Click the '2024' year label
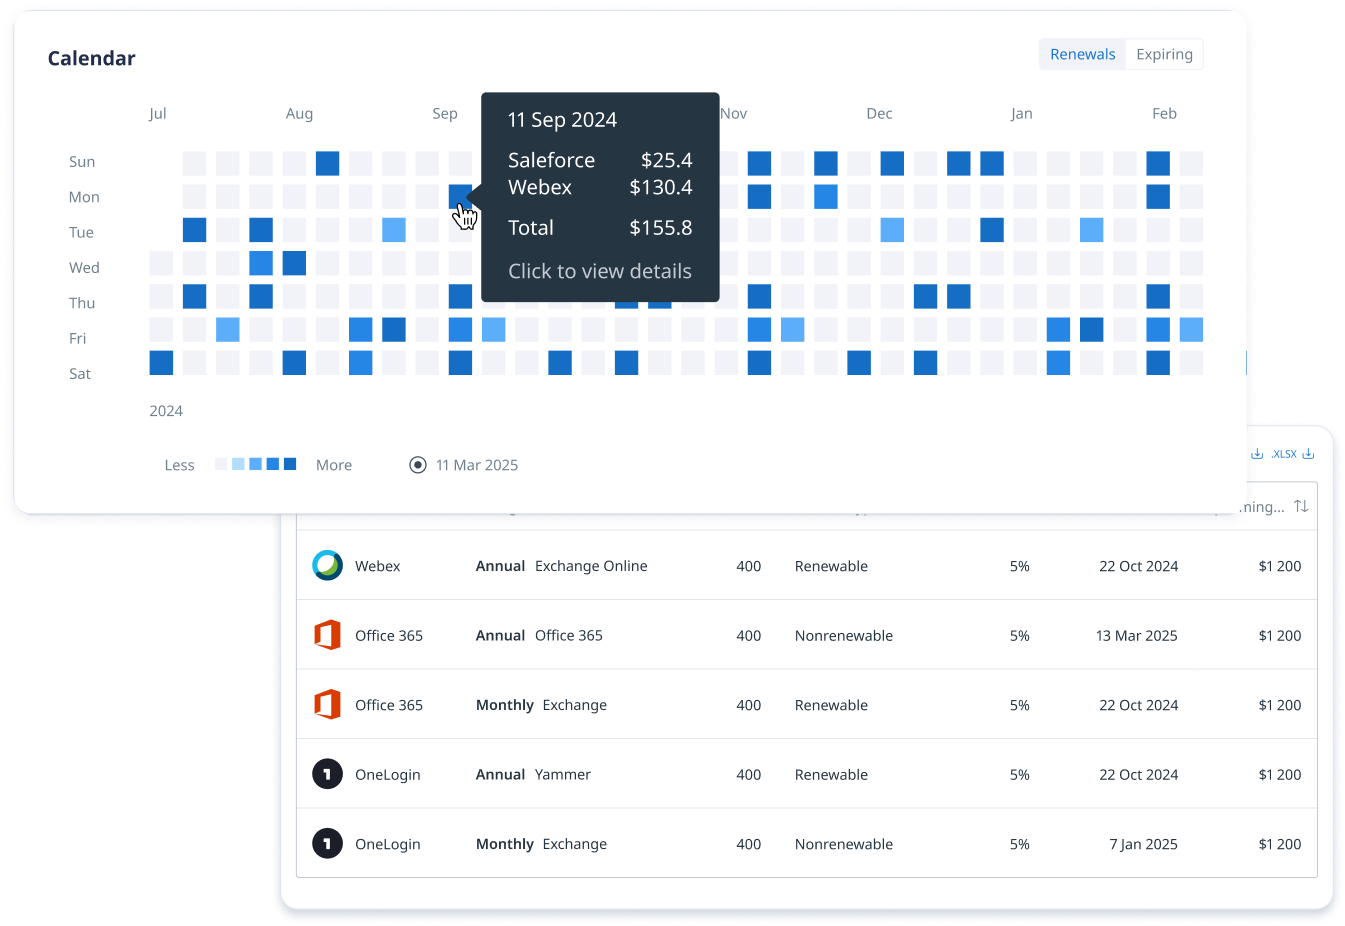Screen dimensions: 1345x926 (166, 411)
